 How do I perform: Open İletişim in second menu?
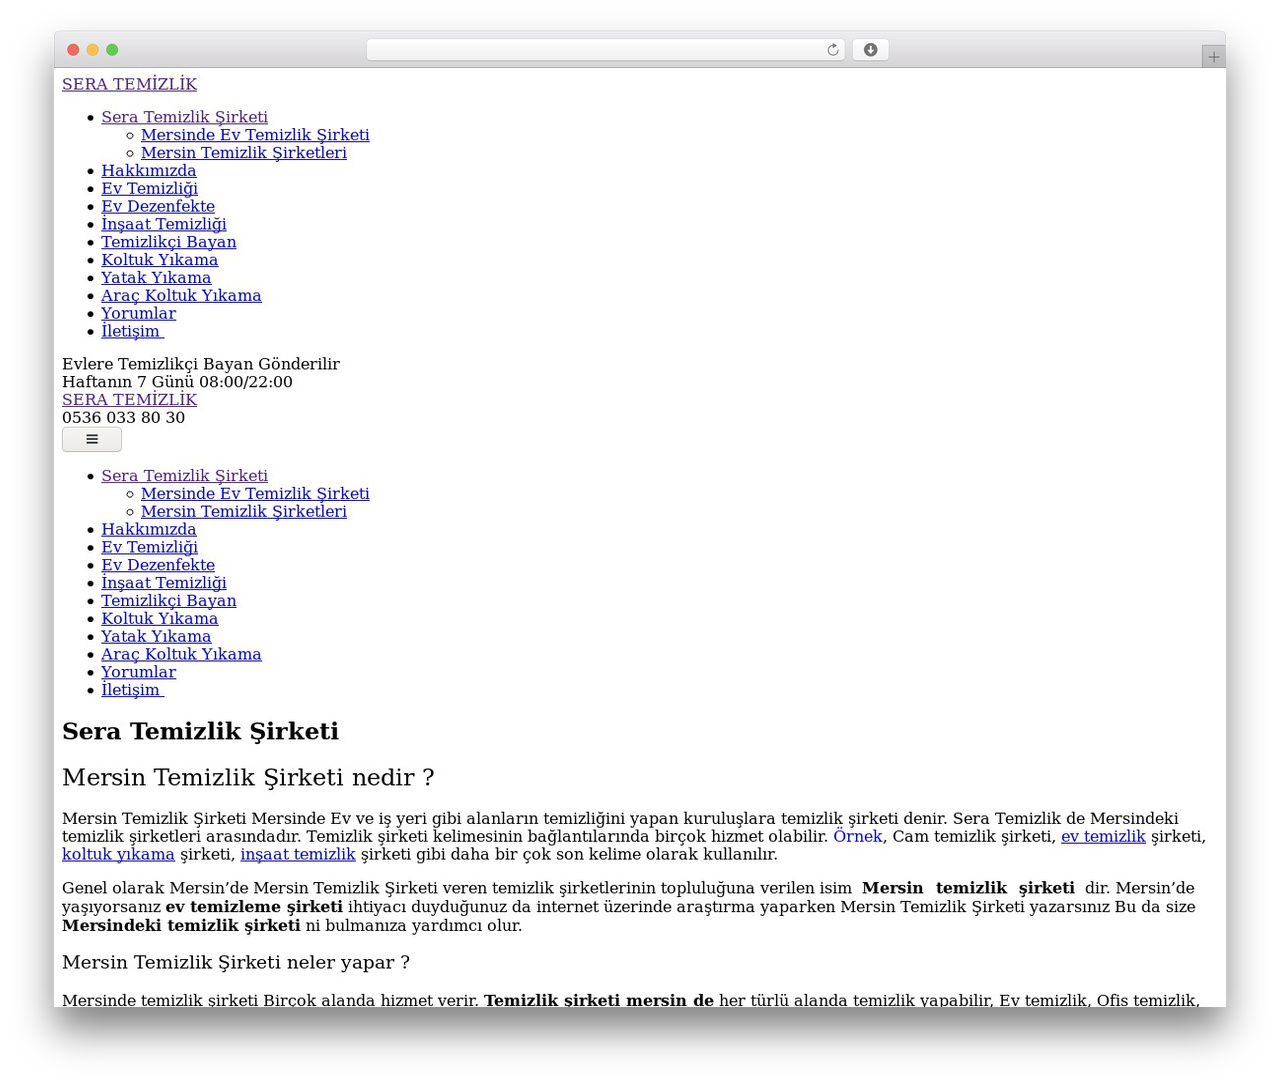[132, 691]
